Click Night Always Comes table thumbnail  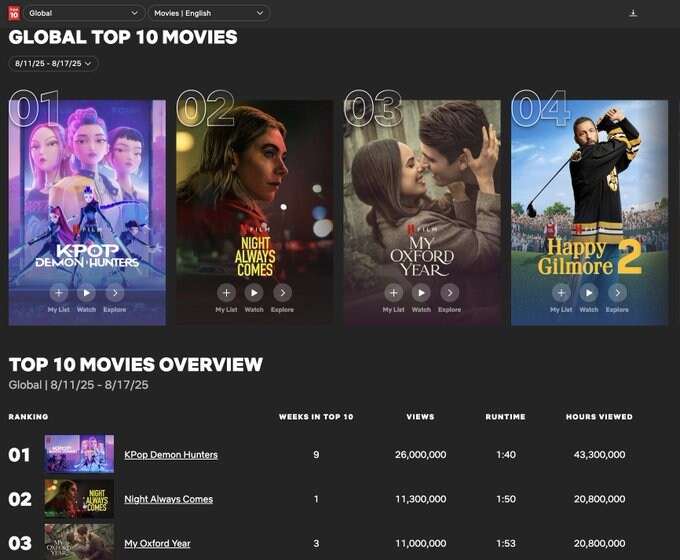pyautogui.click(x=79, y=498)
